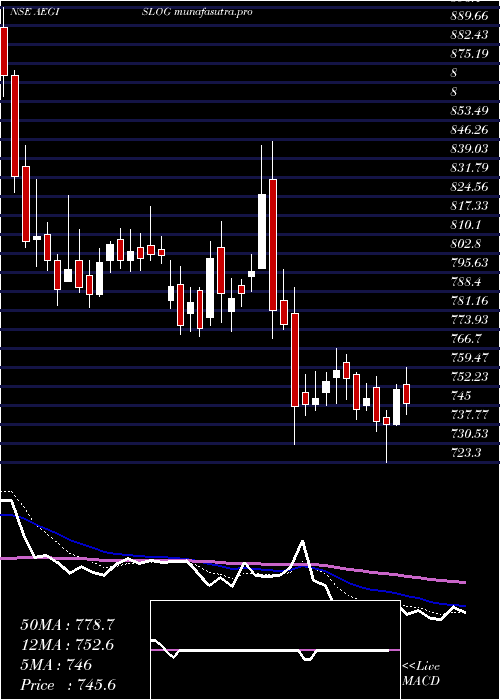This screenshot has width=500, height=700.
Task: Click the 759.47 price axis label
Action: tap(470, 358)
